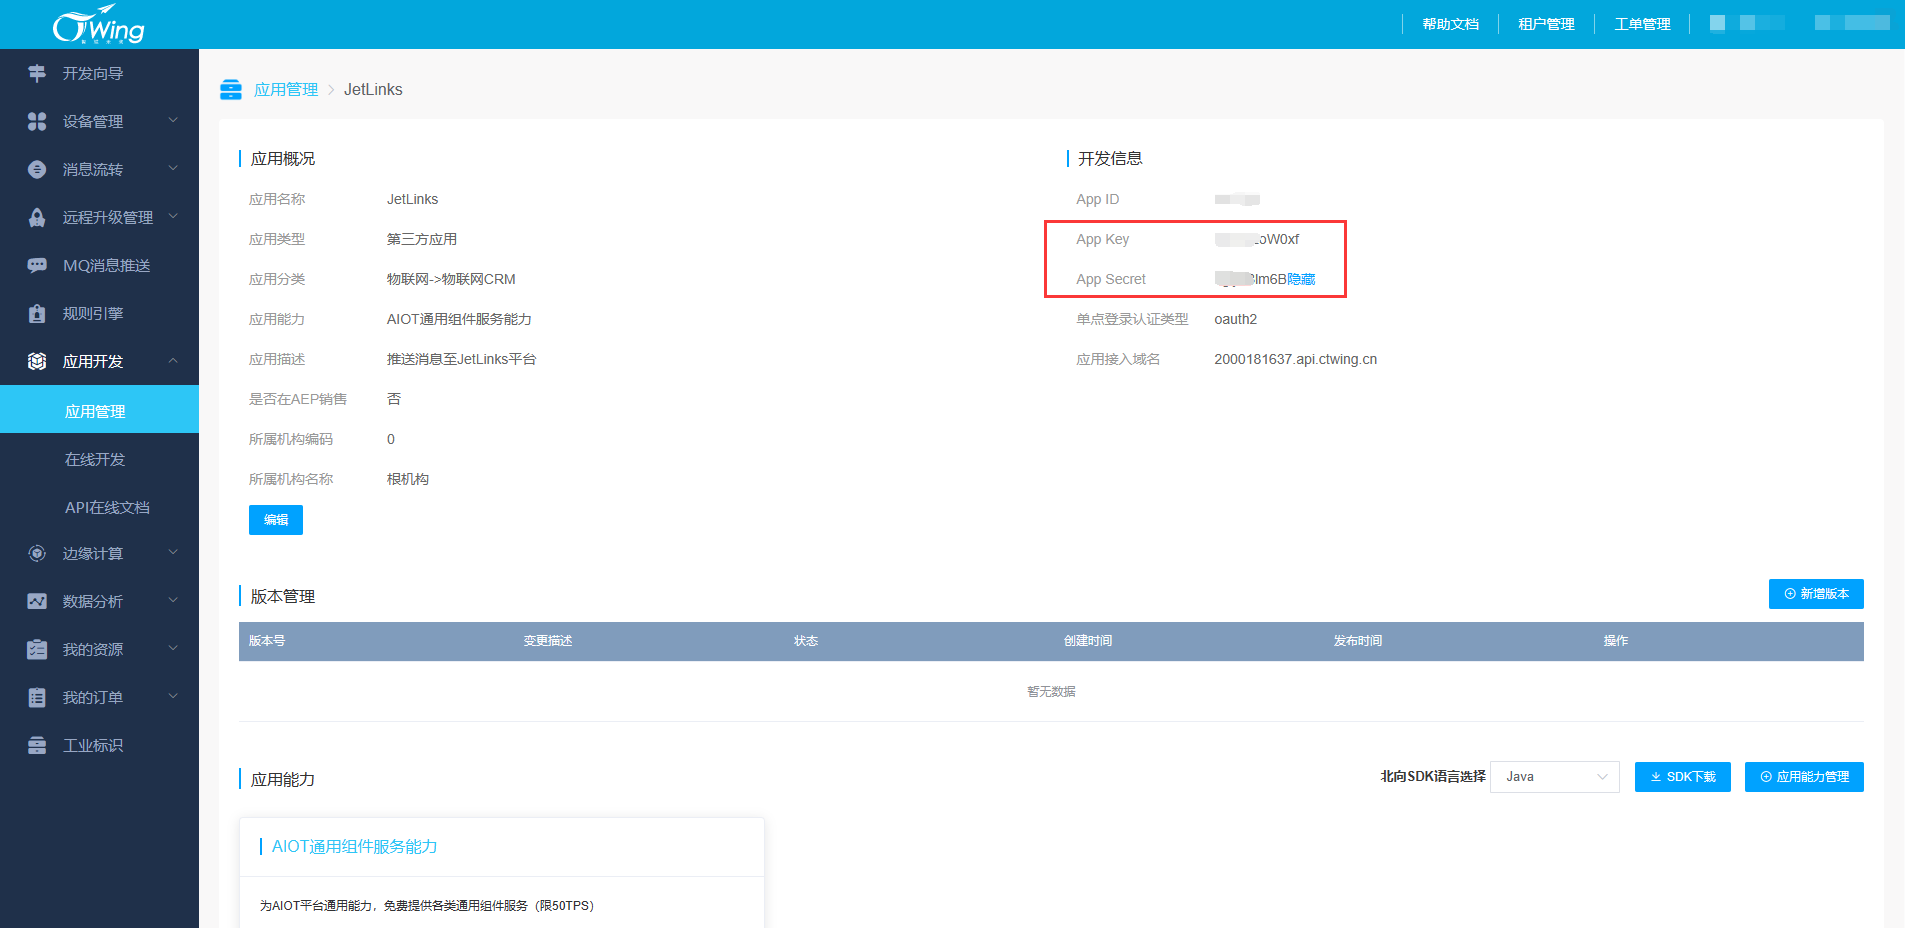The image size is (1905, 928).
Task: Click the 设备管理 grid icon
Action: coord(37,121)
